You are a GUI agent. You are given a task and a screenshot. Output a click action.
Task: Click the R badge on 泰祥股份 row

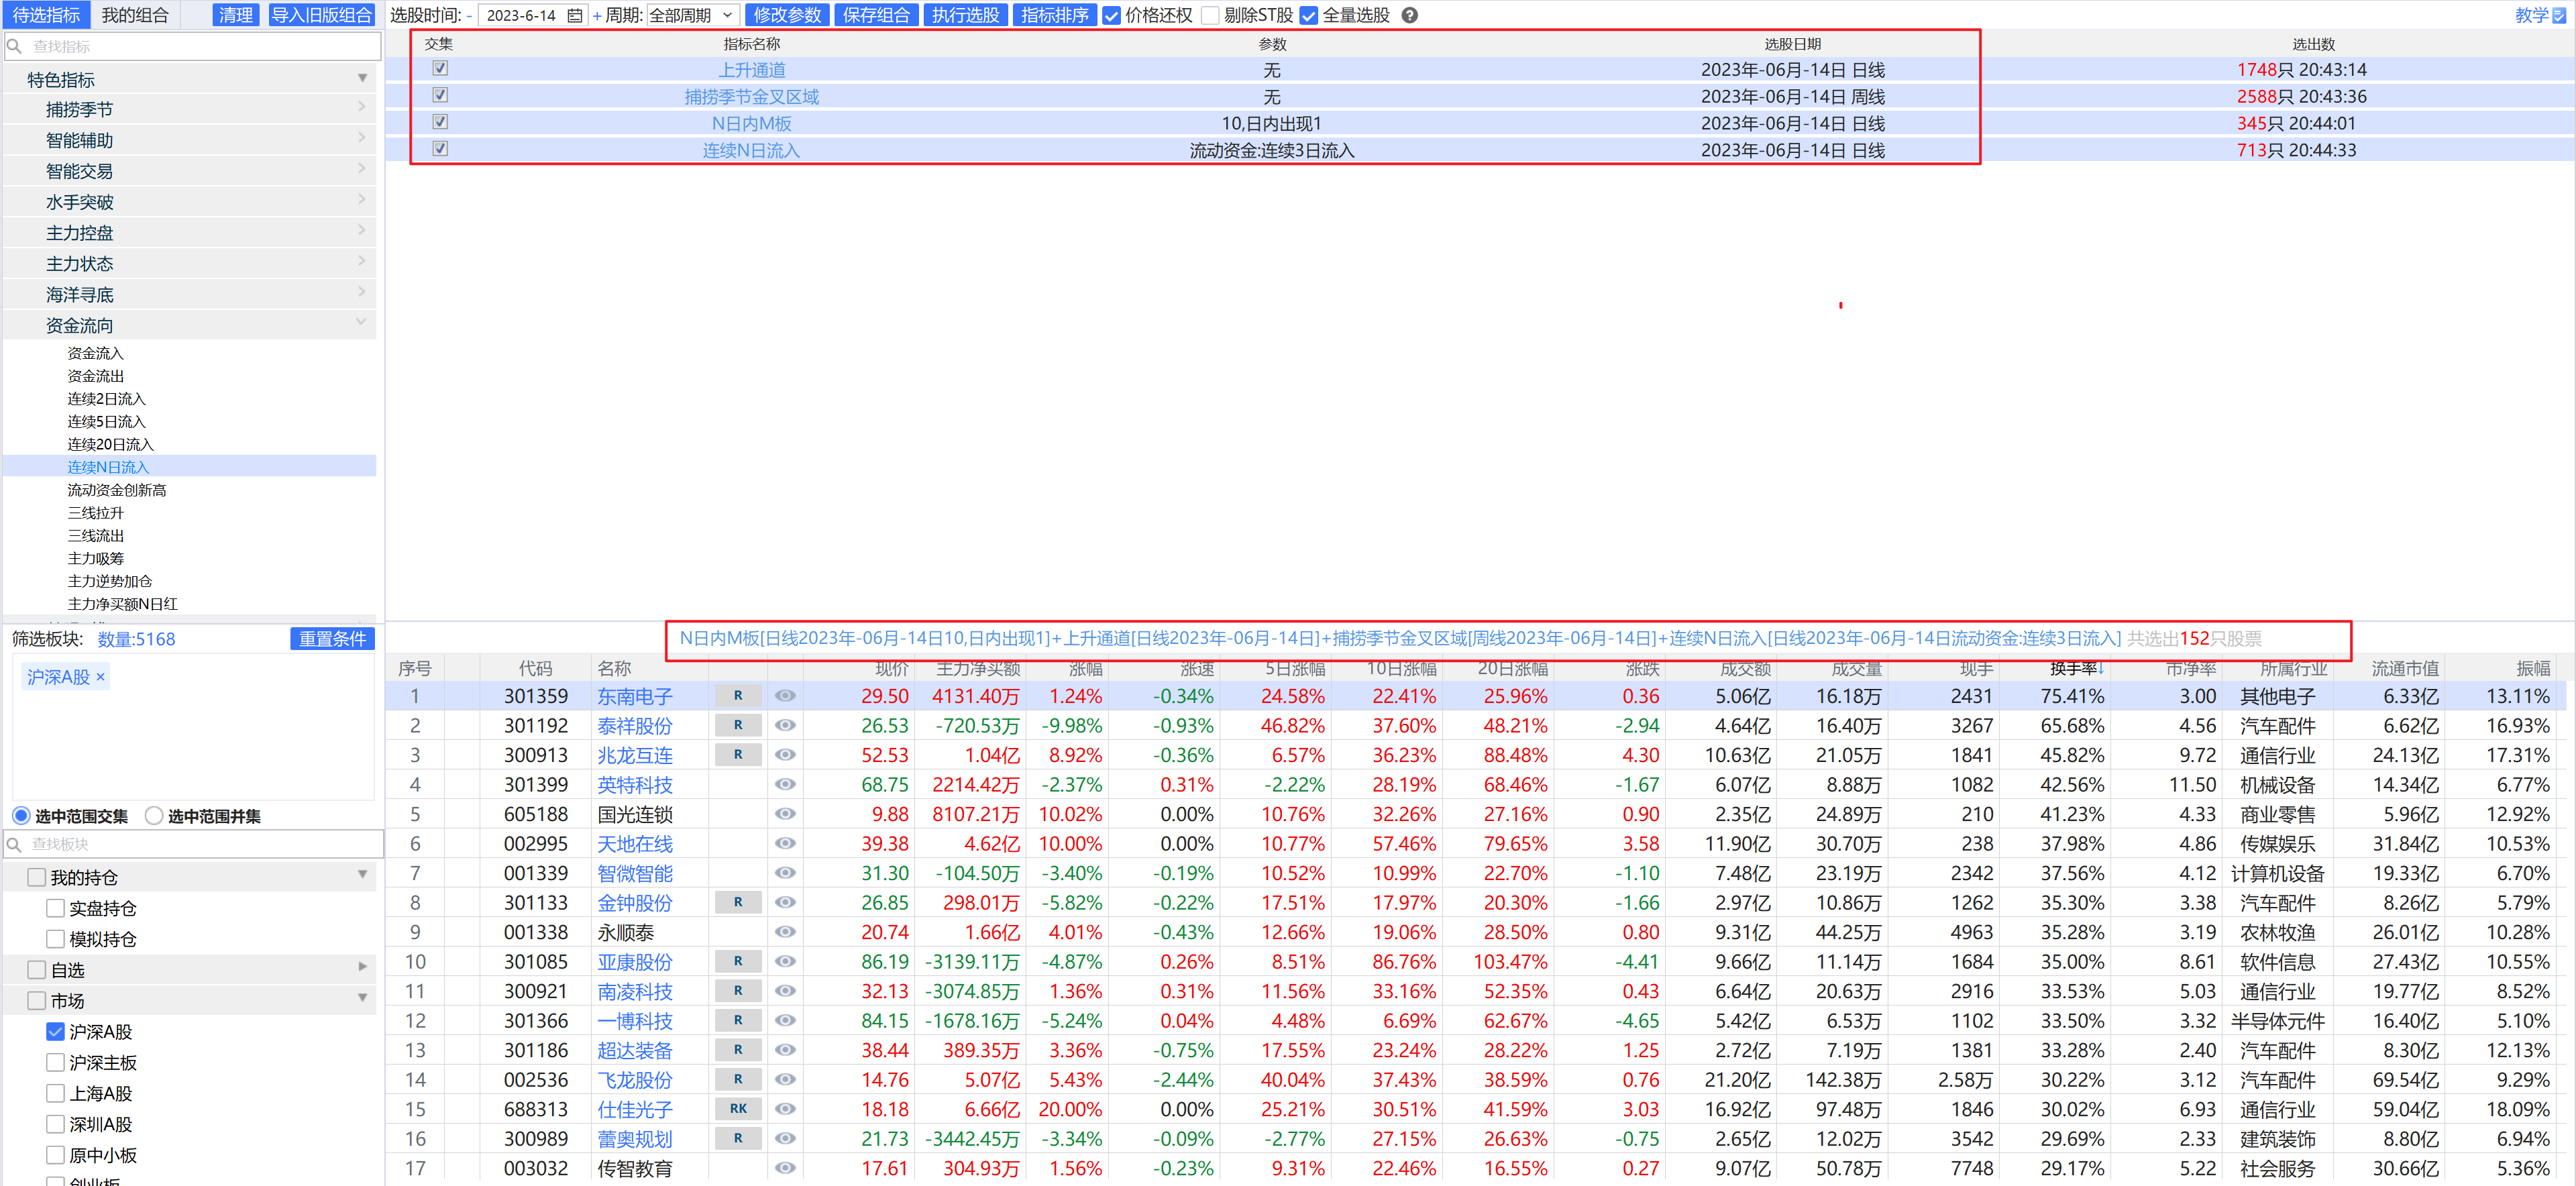point(738,726)
